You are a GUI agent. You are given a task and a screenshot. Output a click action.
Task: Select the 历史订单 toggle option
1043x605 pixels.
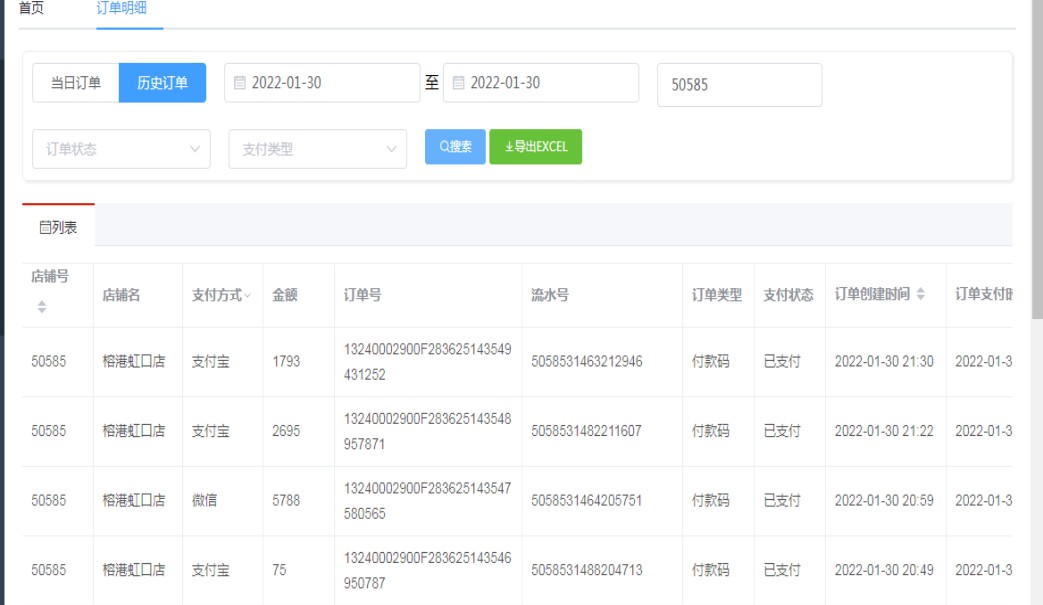[162, 83]
